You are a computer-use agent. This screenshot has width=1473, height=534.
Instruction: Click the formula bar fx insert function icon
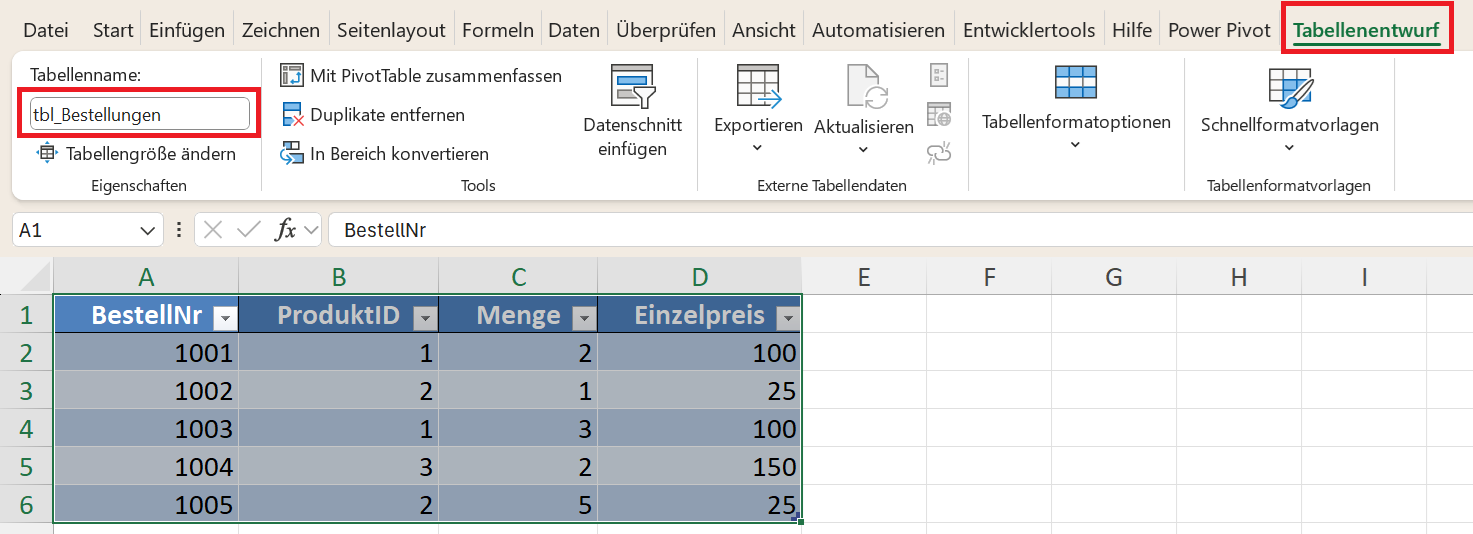point(286,230)
